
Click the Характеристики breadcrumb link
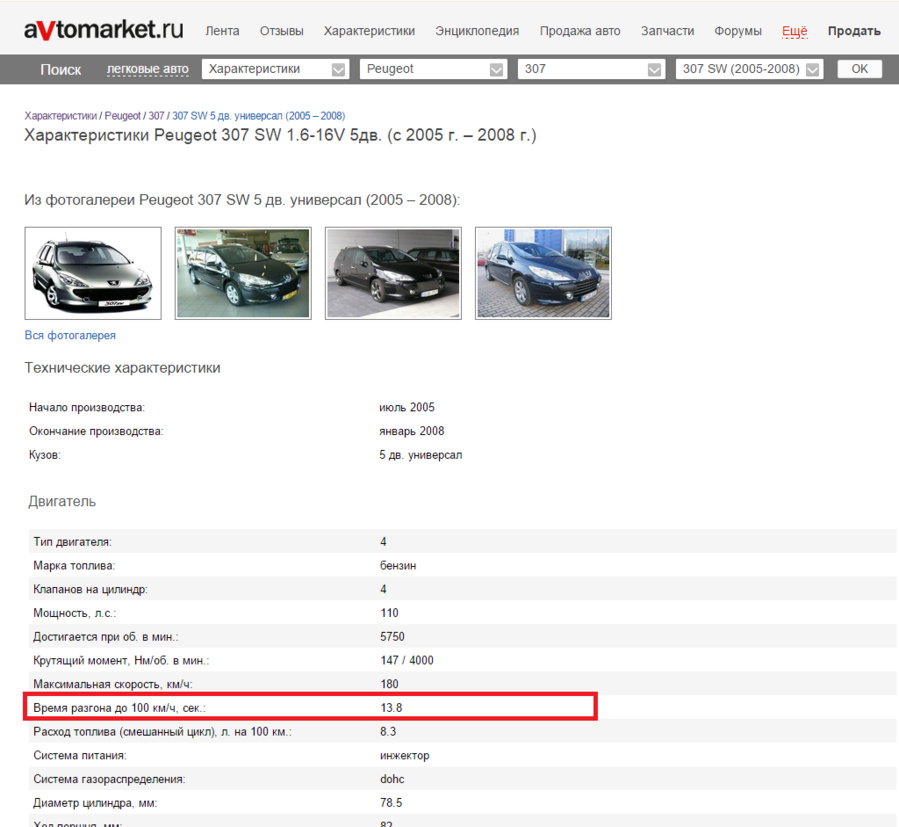(x=61, y=116)
